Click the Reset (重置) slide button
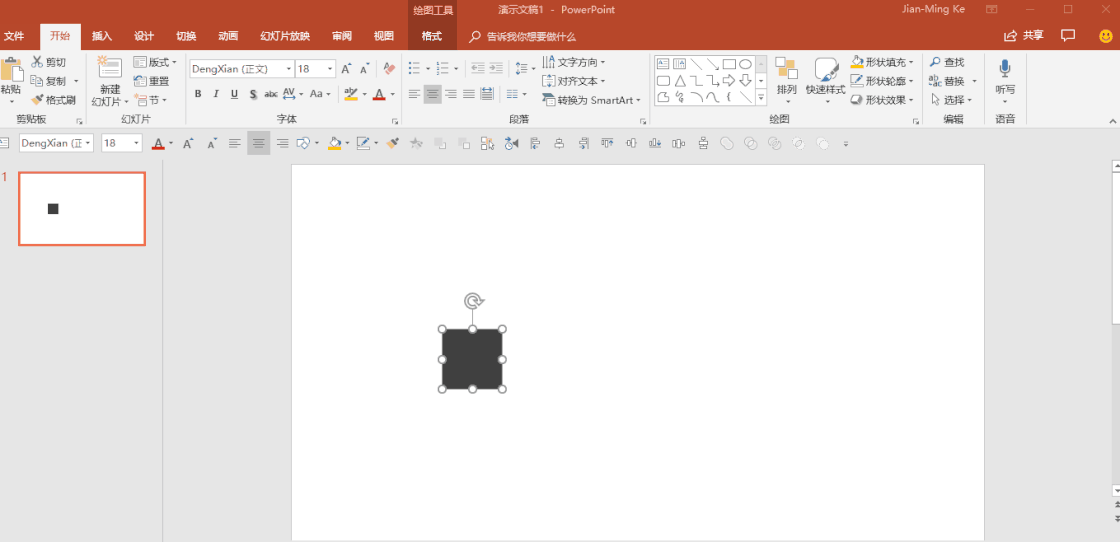Screen dimensions: 1120x542 coord(152,81)
